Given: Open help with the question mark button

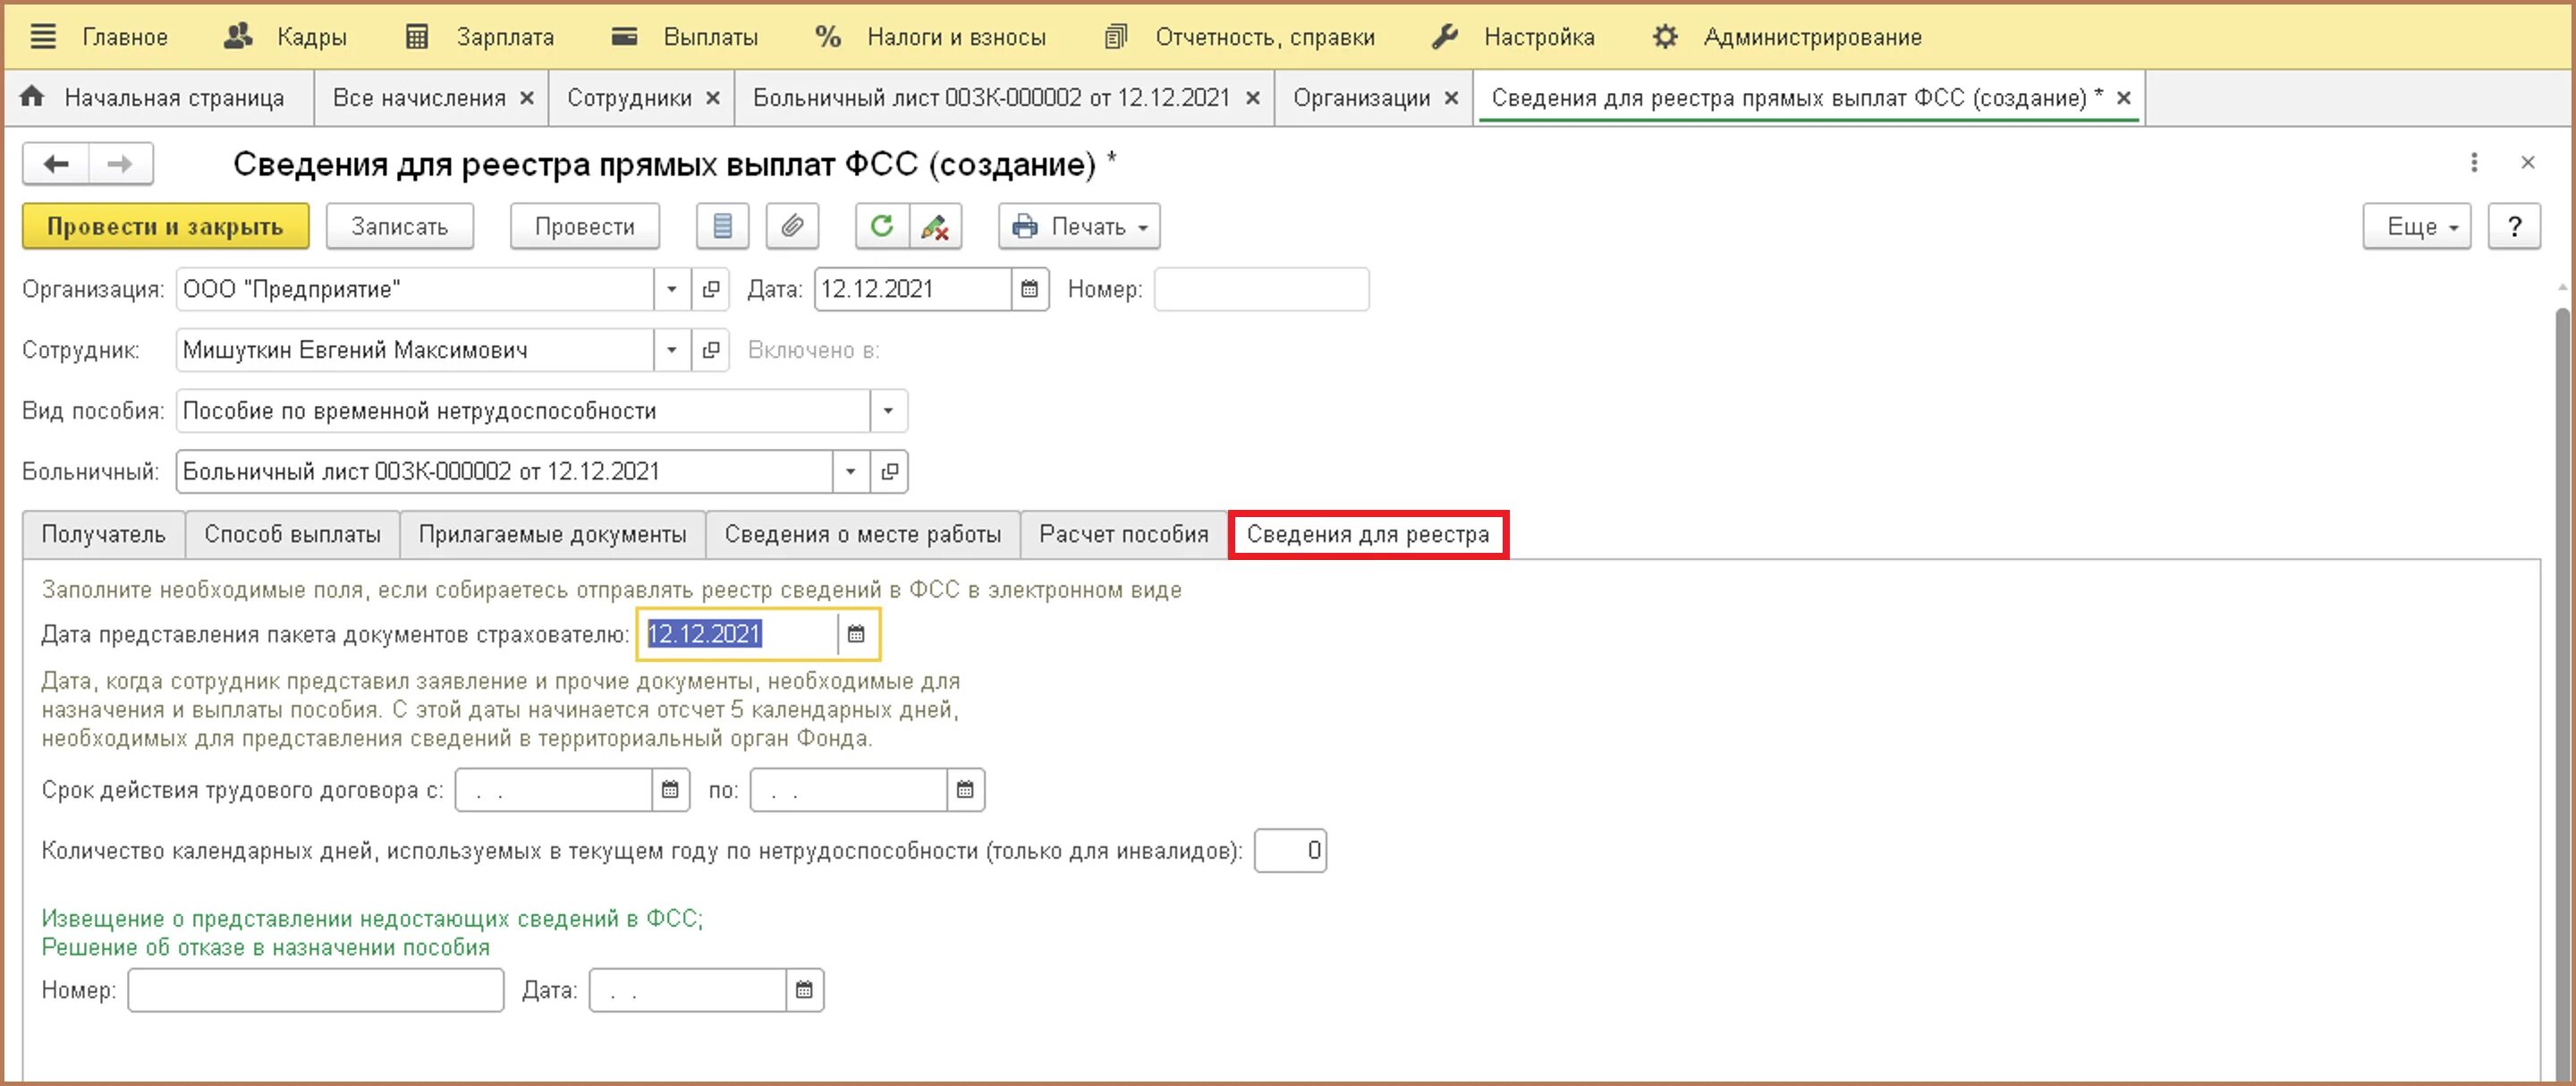Looking at the screenshot, I should 2514,227.
